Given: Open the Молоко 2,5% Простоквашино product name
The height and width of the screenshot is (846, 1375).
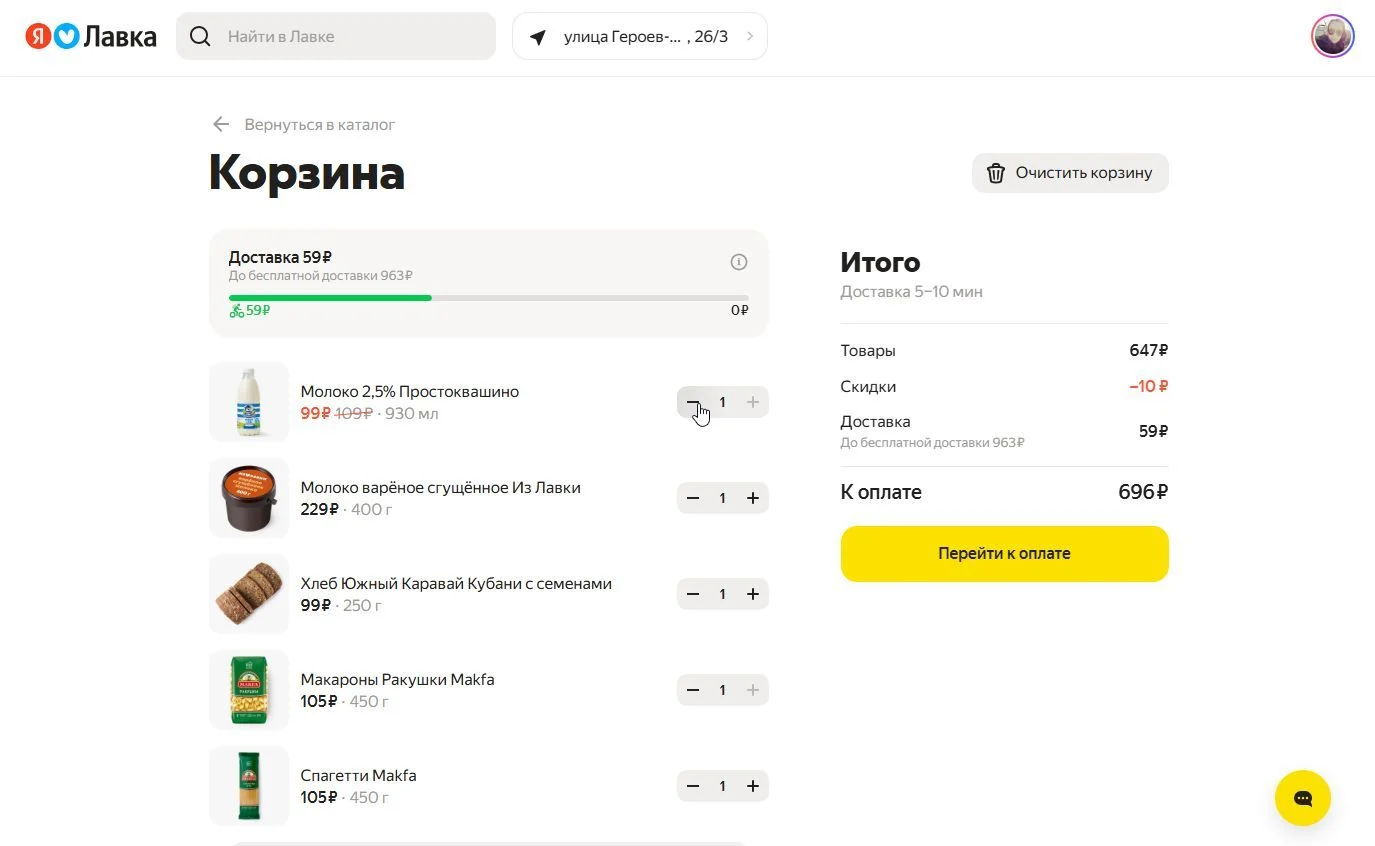Looking at the screenshot, I should [410, 391].
